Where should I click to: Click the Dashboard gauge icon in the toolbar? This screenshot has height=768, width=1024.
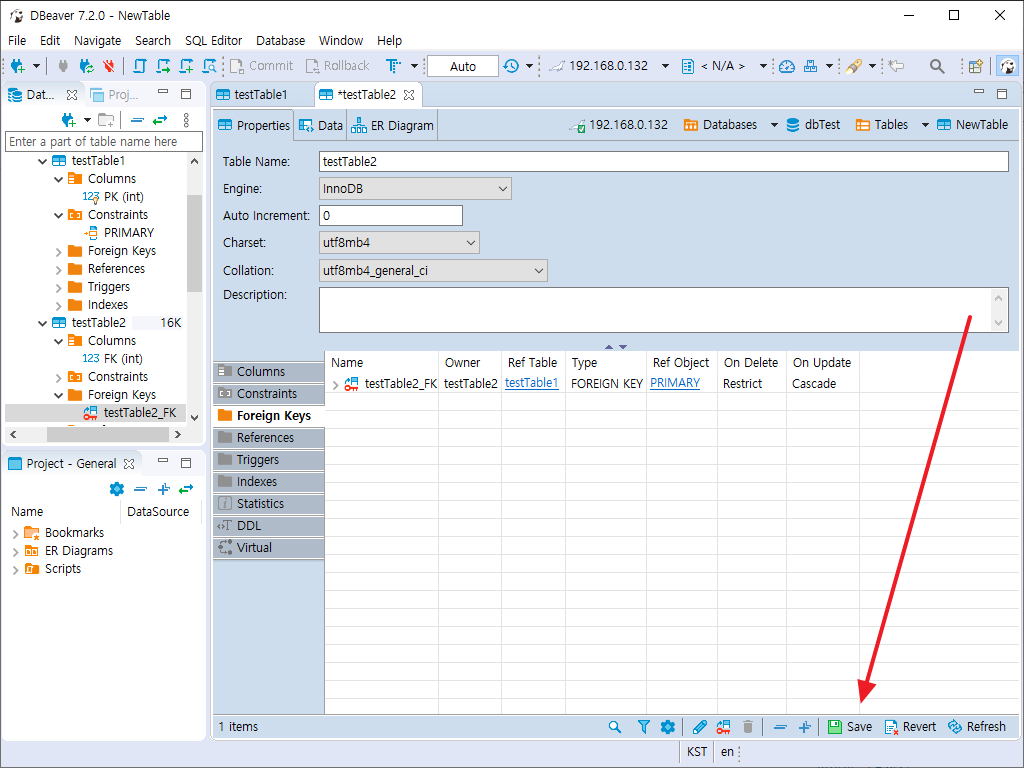point(787,66)
